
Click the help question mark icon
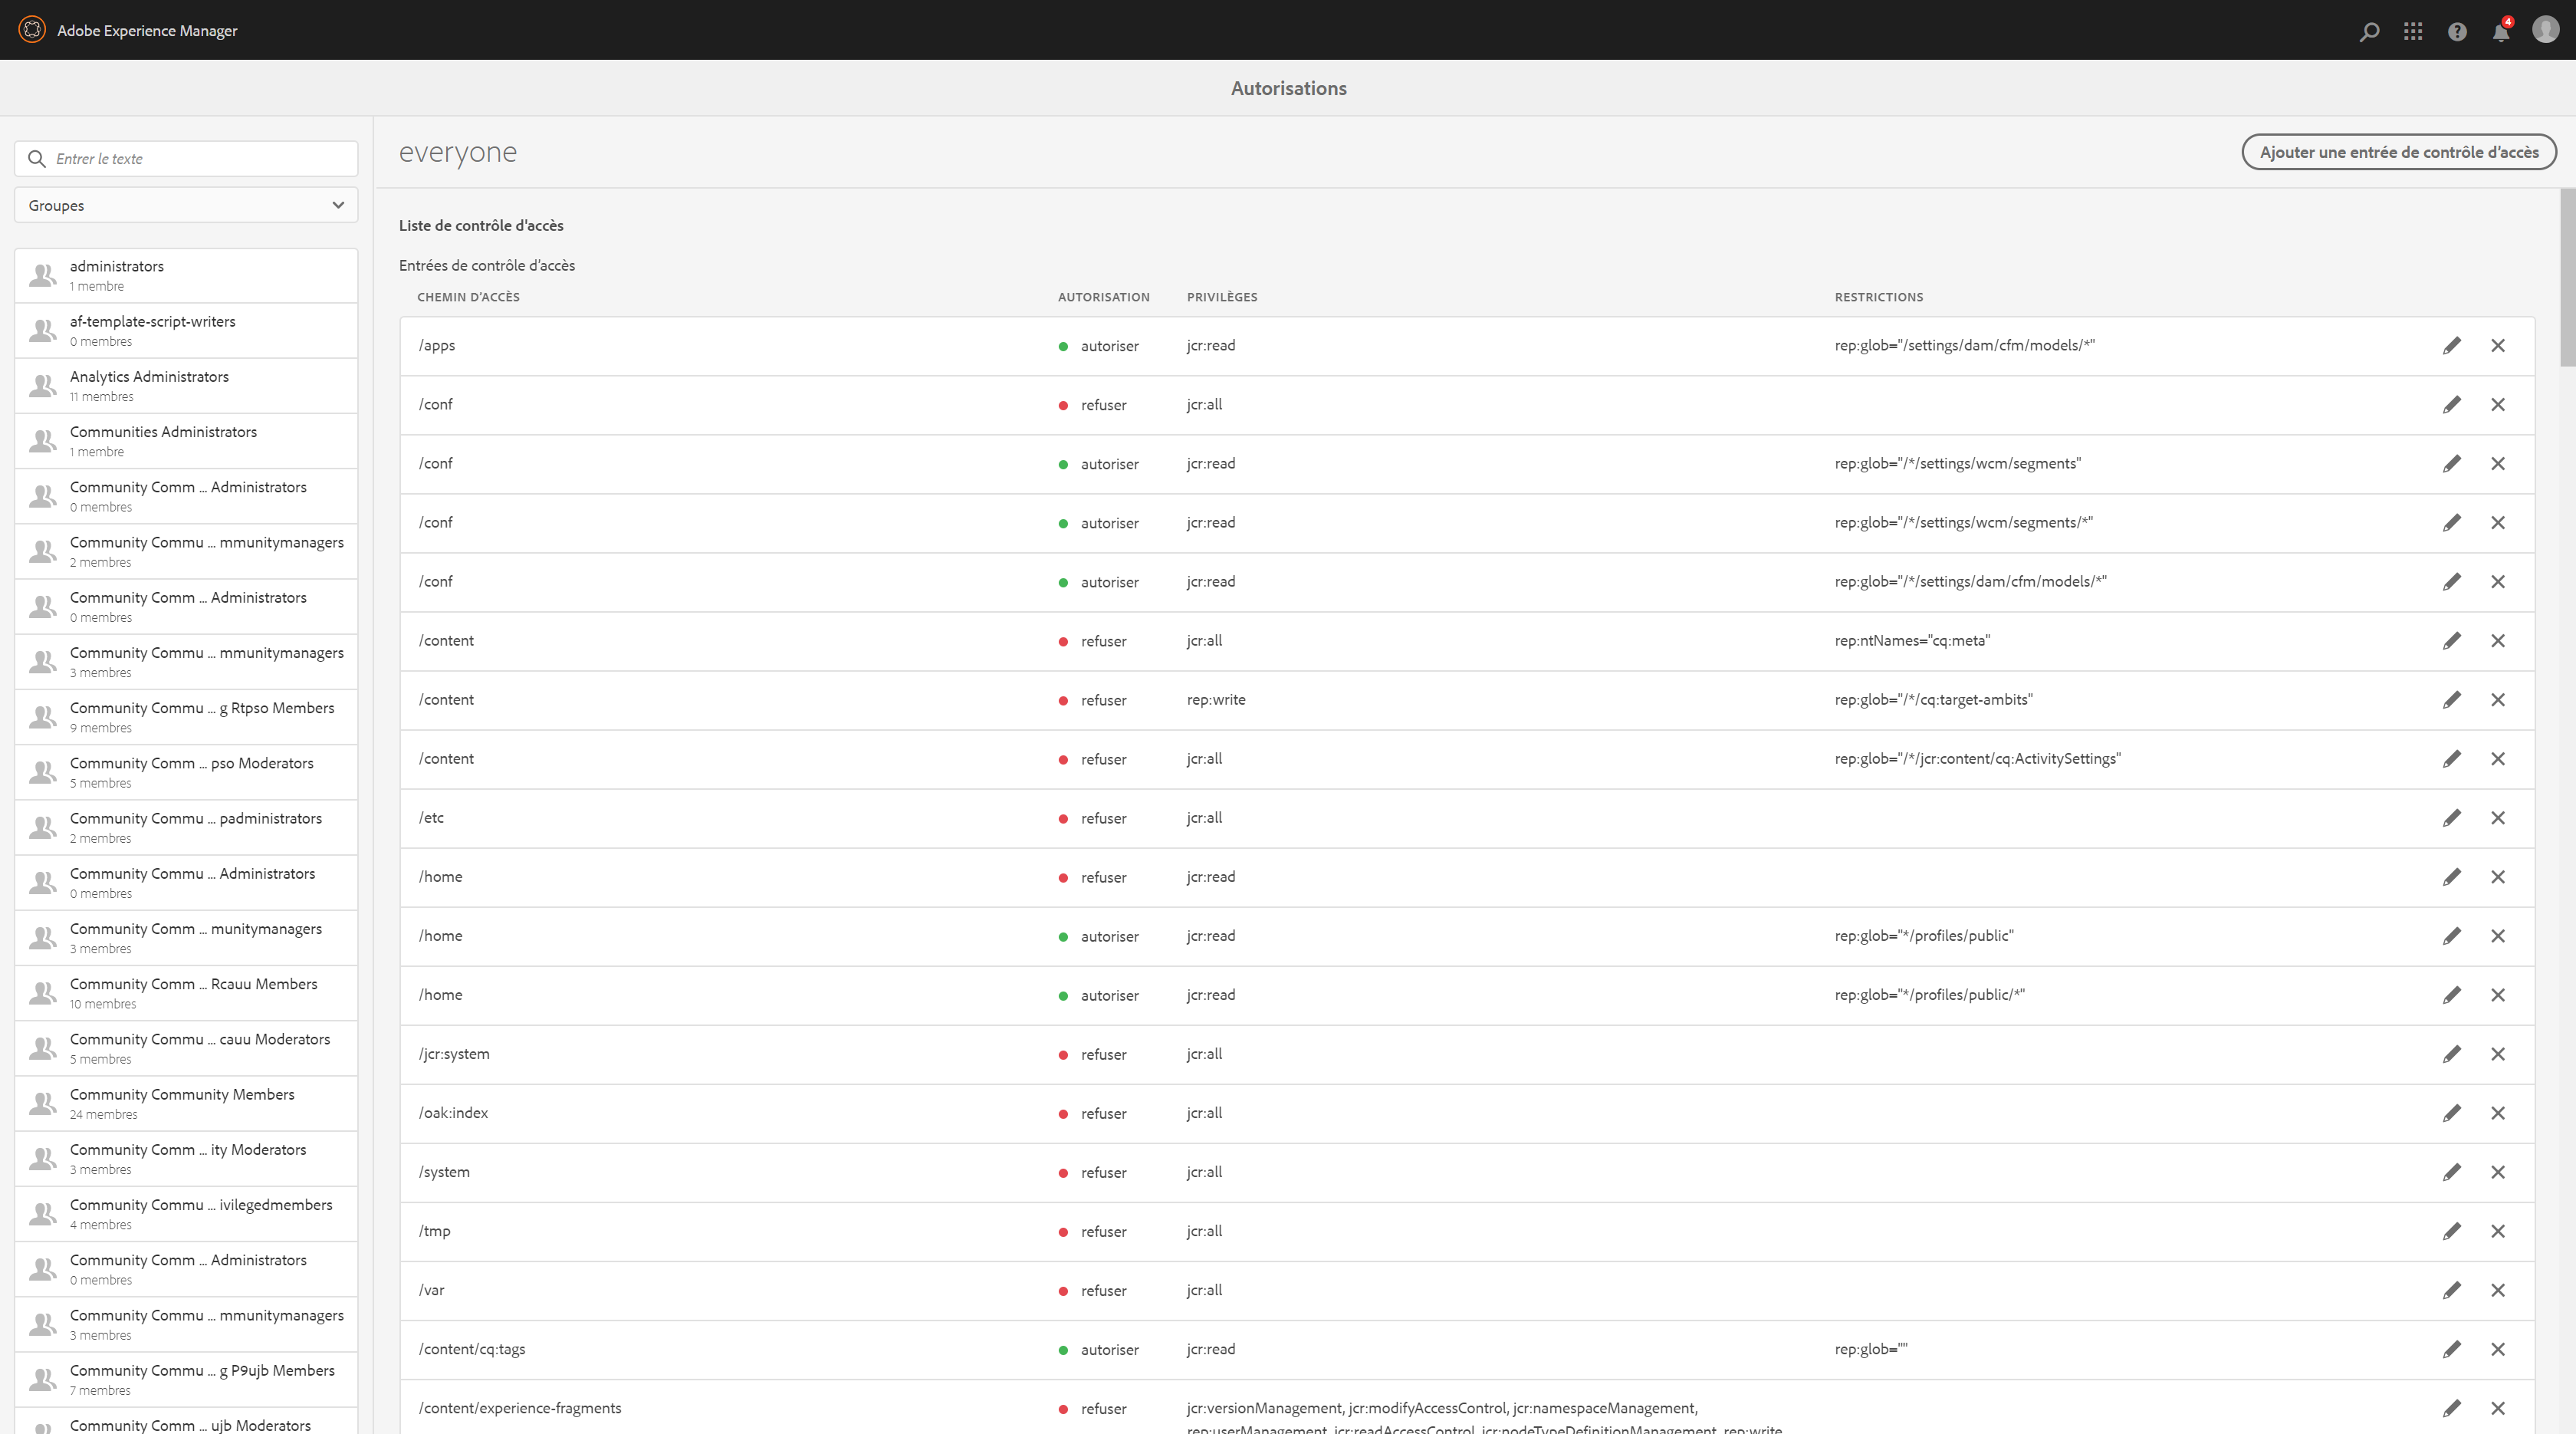pyautogui.click(x=2457, y=32)
